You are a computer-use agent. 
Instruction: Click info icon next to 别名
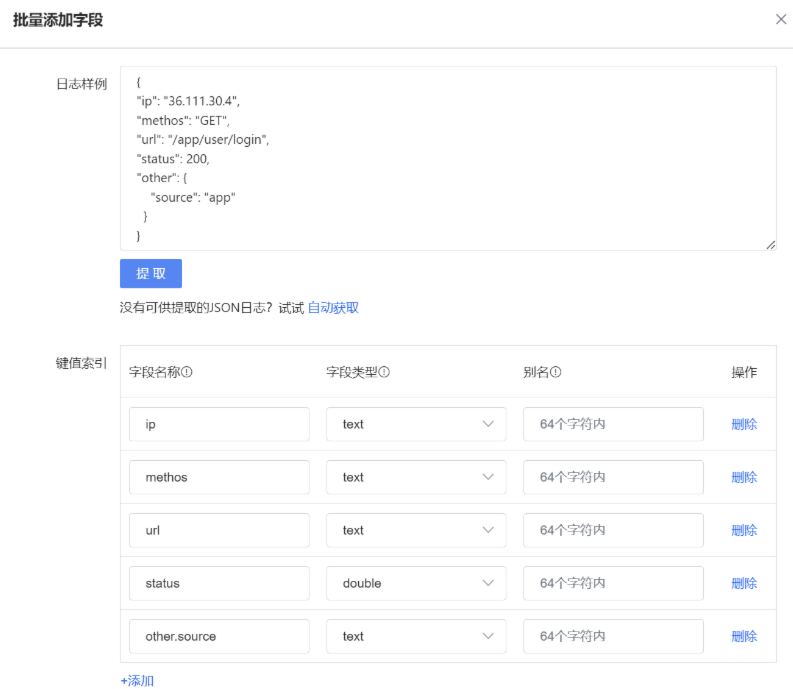[x=556, y=372]
